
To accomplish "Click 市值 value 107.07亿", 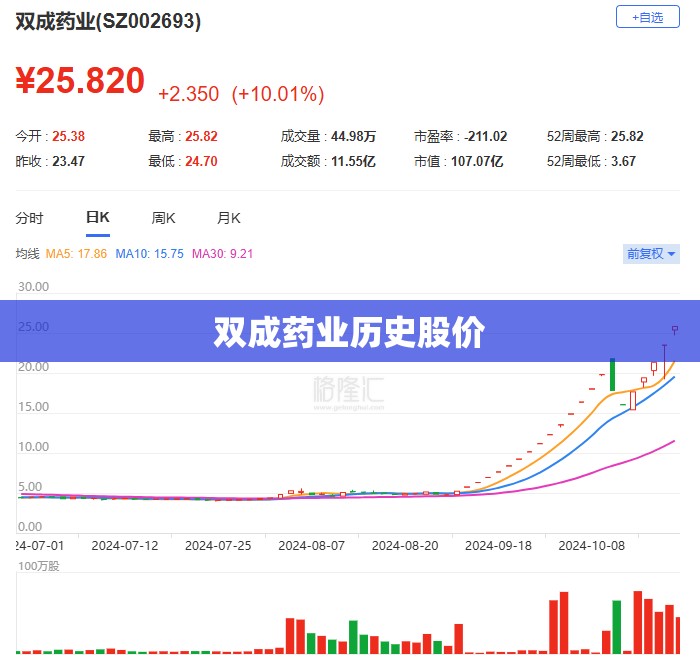I will (x=477, y=161).
